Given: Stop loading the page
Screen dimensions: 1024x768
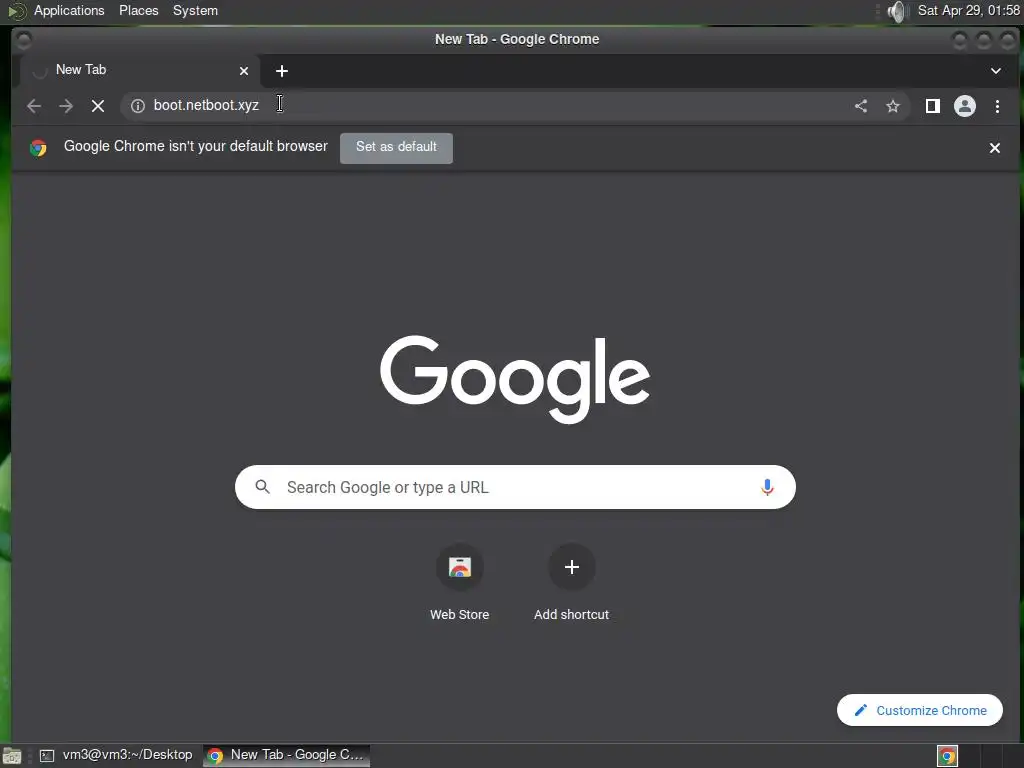Looking at the screenshot, I should click(98, 106).
